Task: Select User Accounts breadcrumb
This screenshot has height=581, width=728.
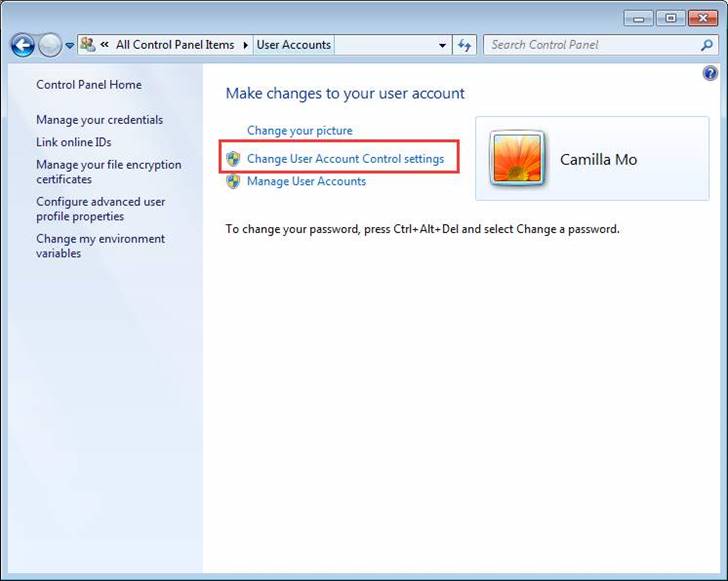Action: point(293,45)
